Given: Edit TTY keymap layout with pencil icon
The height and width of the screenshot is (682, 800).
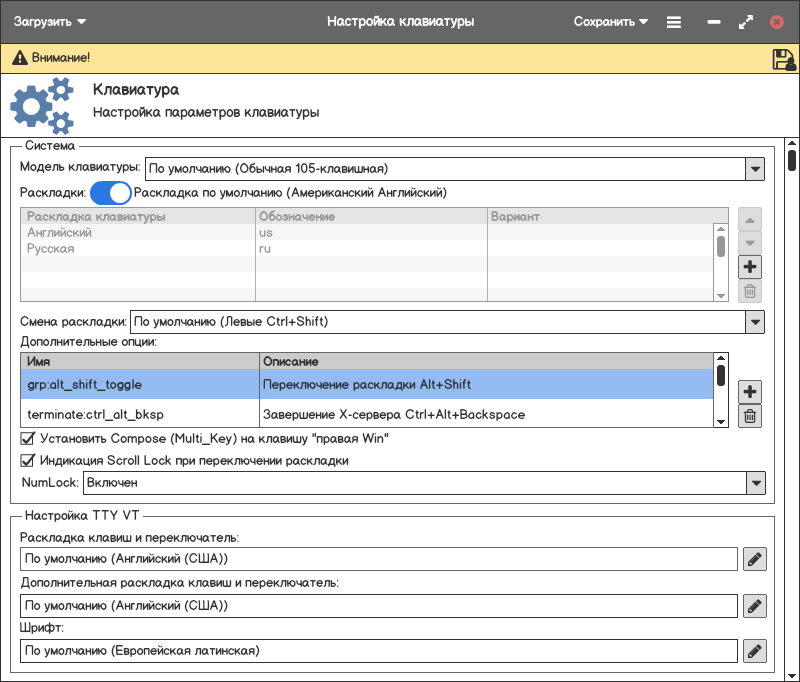Looking at the screenshot, I should click(x=755, y=558).
